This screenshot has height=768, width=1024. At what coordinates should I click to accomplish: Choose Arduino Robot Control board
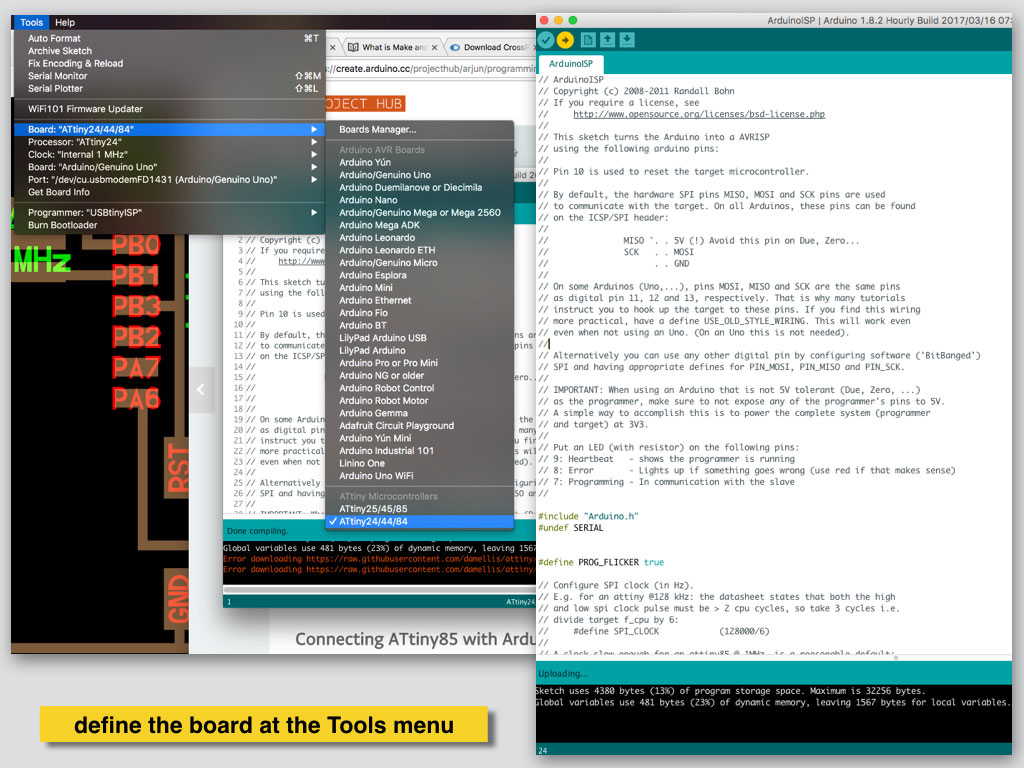click(x=419, y=388)
